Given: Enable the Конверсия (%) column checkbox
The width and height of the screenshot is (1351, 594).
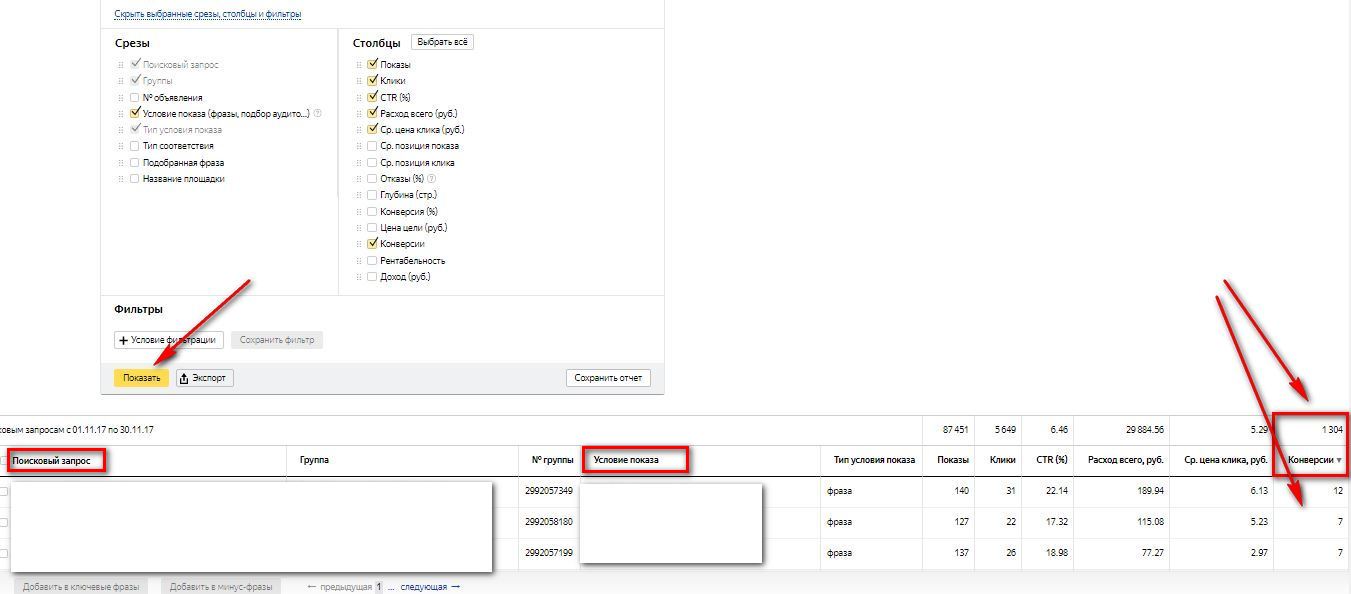Looking at the screenshot, I should (373, 212).
